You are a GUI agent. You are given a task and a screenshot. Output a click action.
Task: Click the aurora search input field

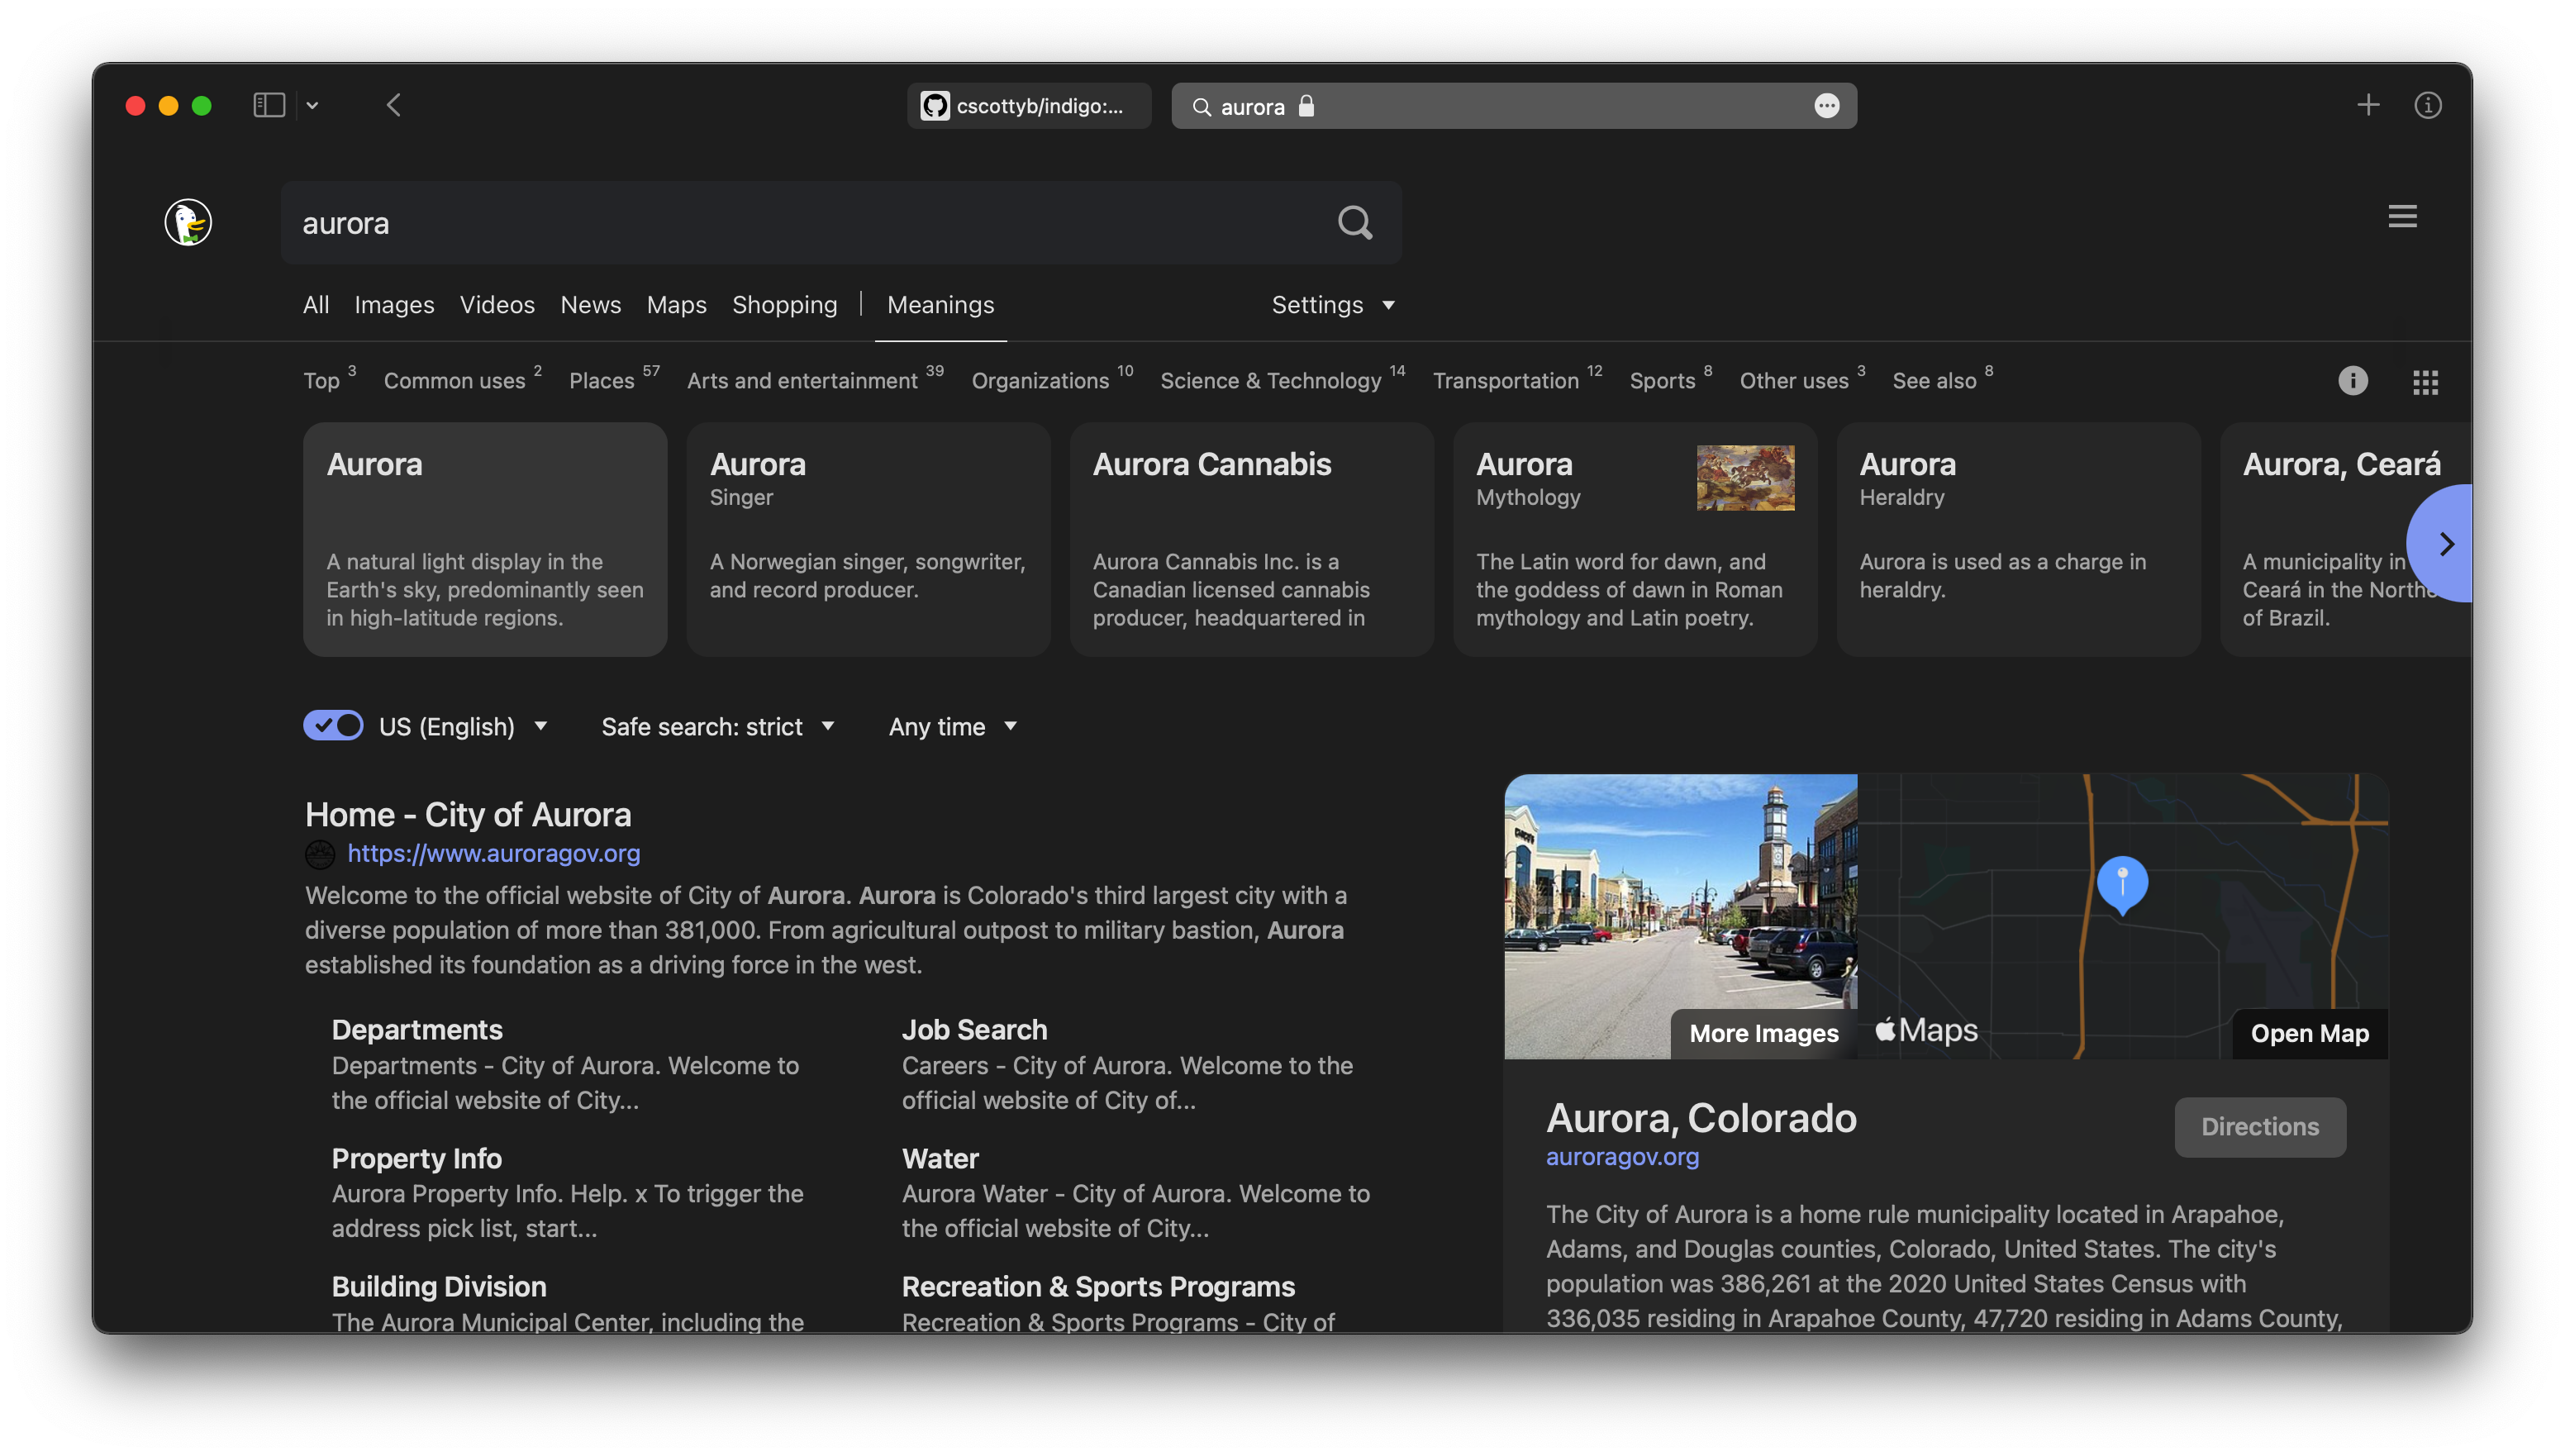click(x=800, y=223)
